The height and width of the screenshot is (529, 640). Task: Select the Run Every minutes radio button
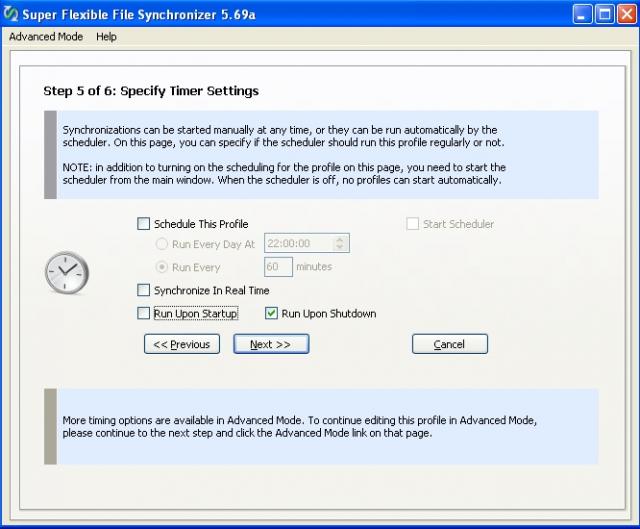tap(161, 267)
